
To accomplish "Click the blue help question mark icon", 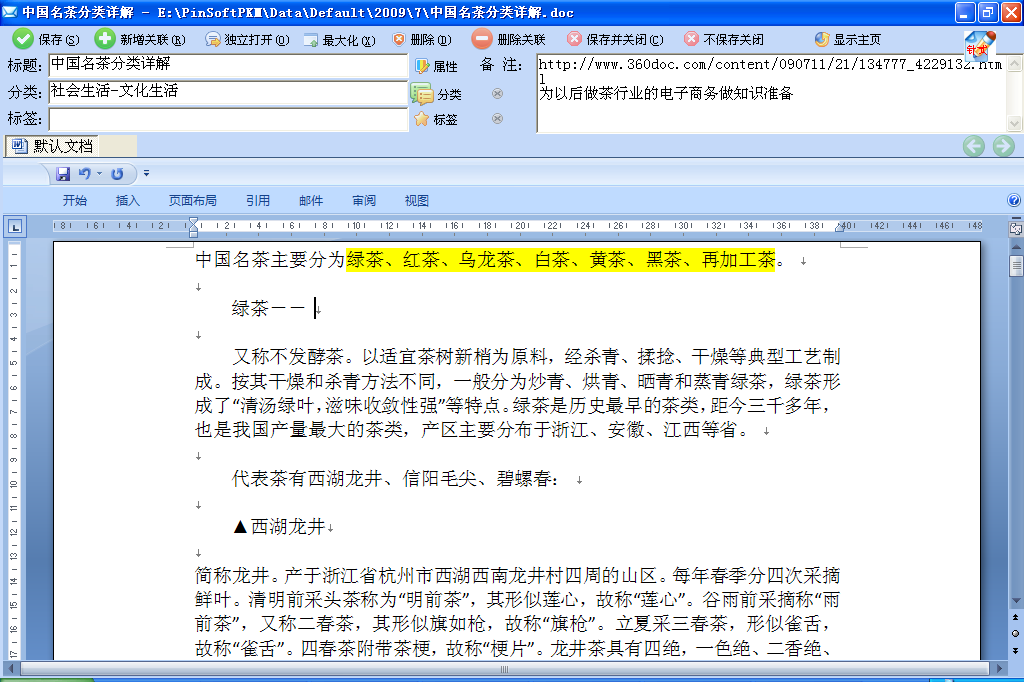I will 1014,200.
